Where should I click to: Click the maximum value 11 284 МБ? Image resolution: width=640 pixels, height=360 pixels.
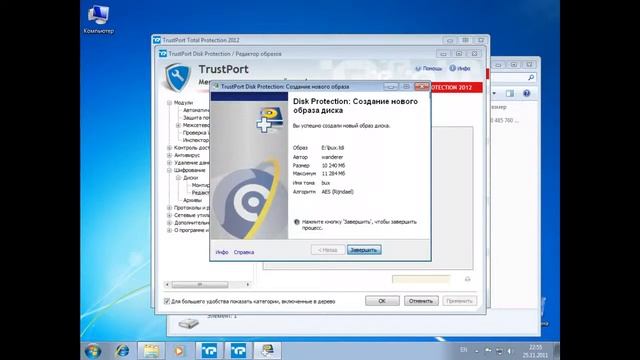point(333,174)
